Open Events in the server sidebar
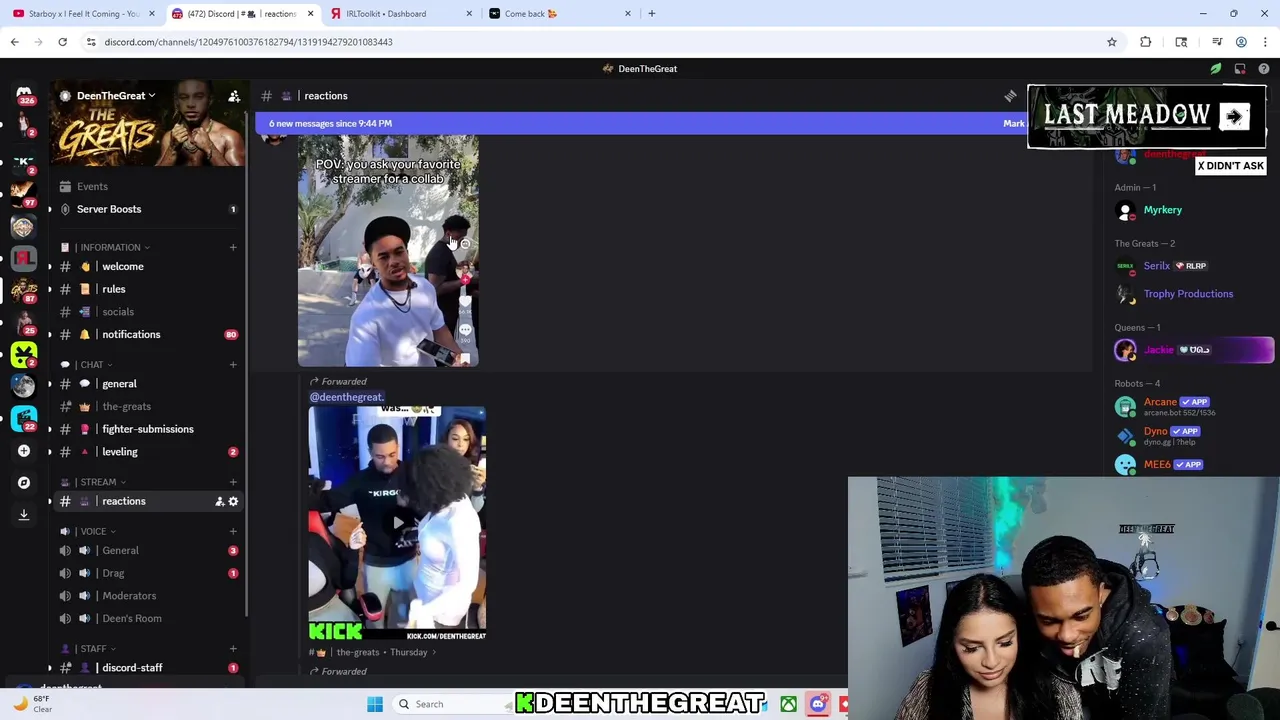 (149, 187)
